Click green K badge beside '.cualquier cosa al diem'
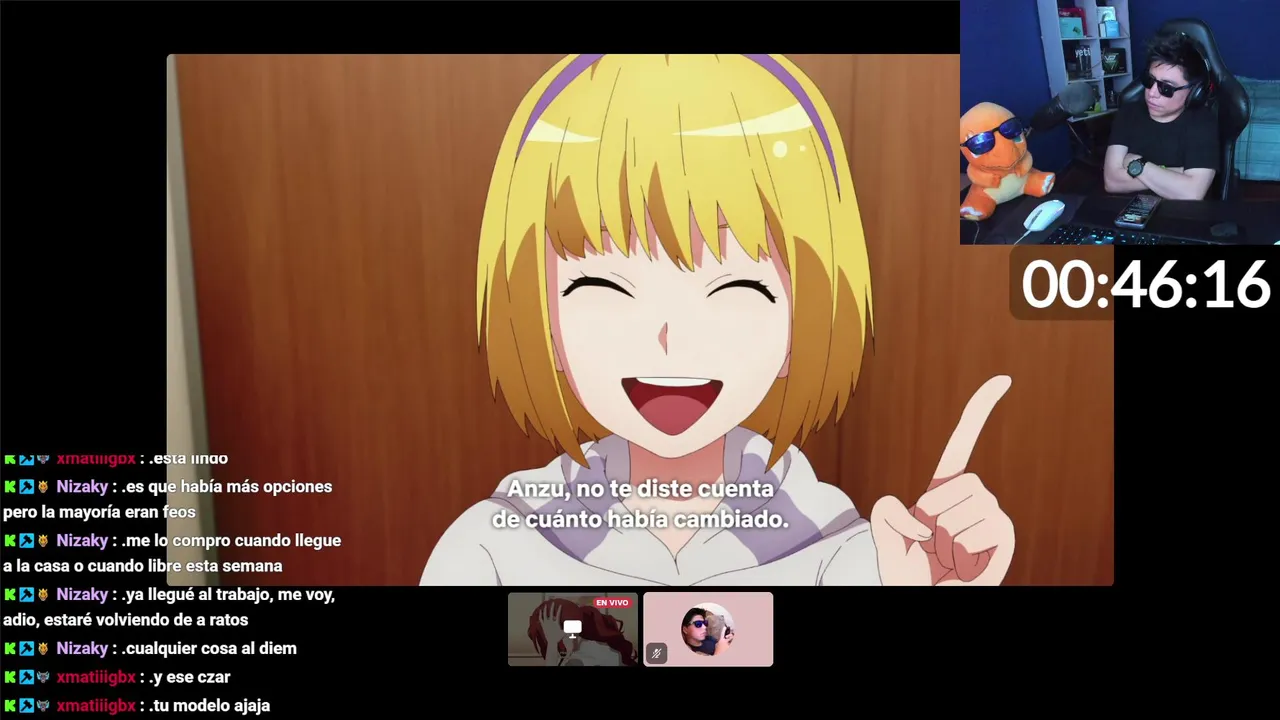This screenshot has width=1280, height=720. pos(10,648)
